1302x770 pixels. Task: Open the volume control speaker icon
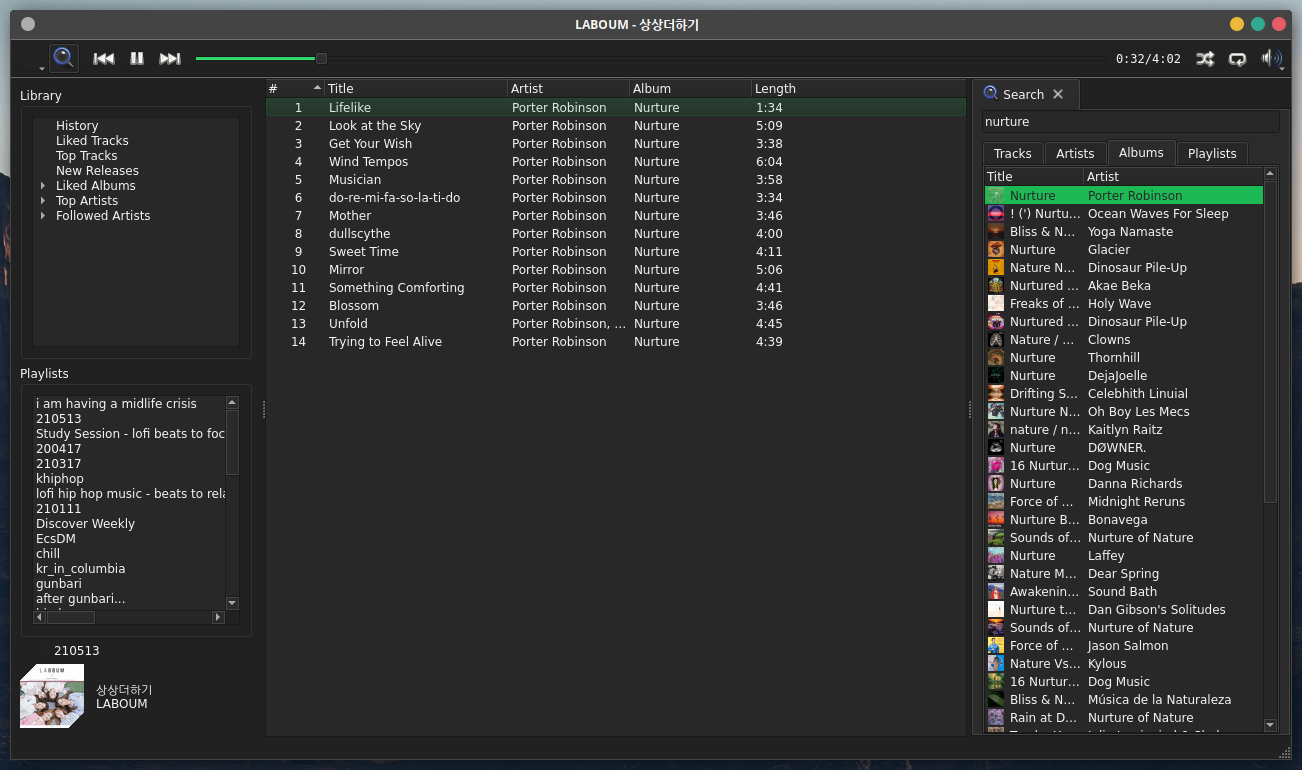[x=1270, y=58]
